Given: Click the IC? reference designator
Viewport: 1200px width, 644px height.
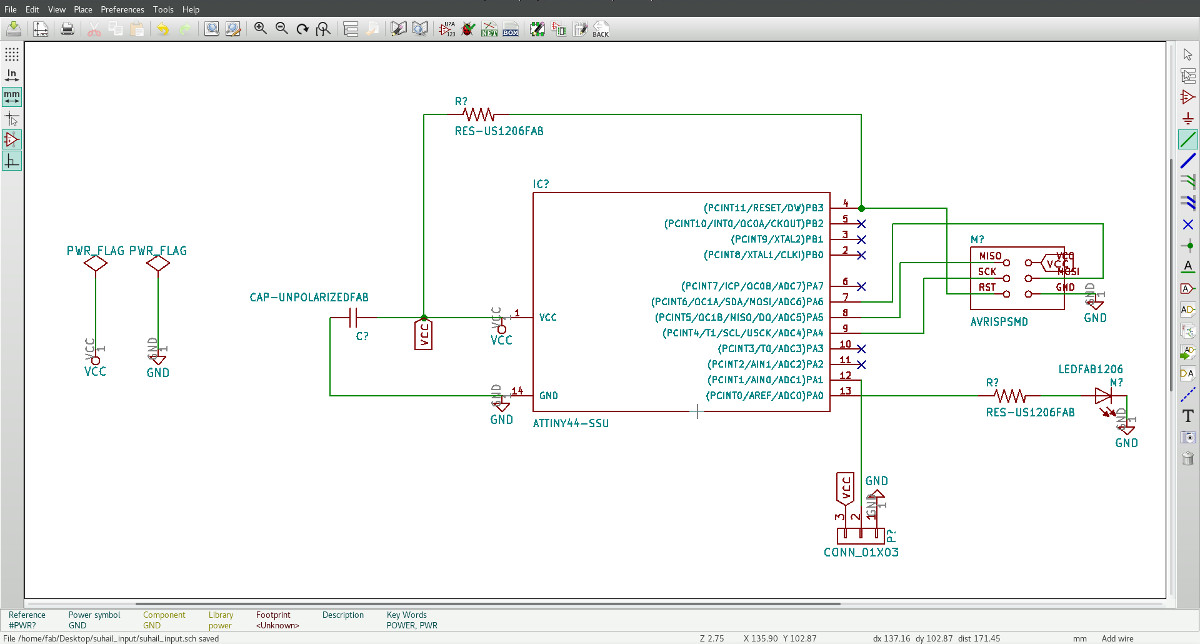Looking at the screenshot, I should (541, 184).
